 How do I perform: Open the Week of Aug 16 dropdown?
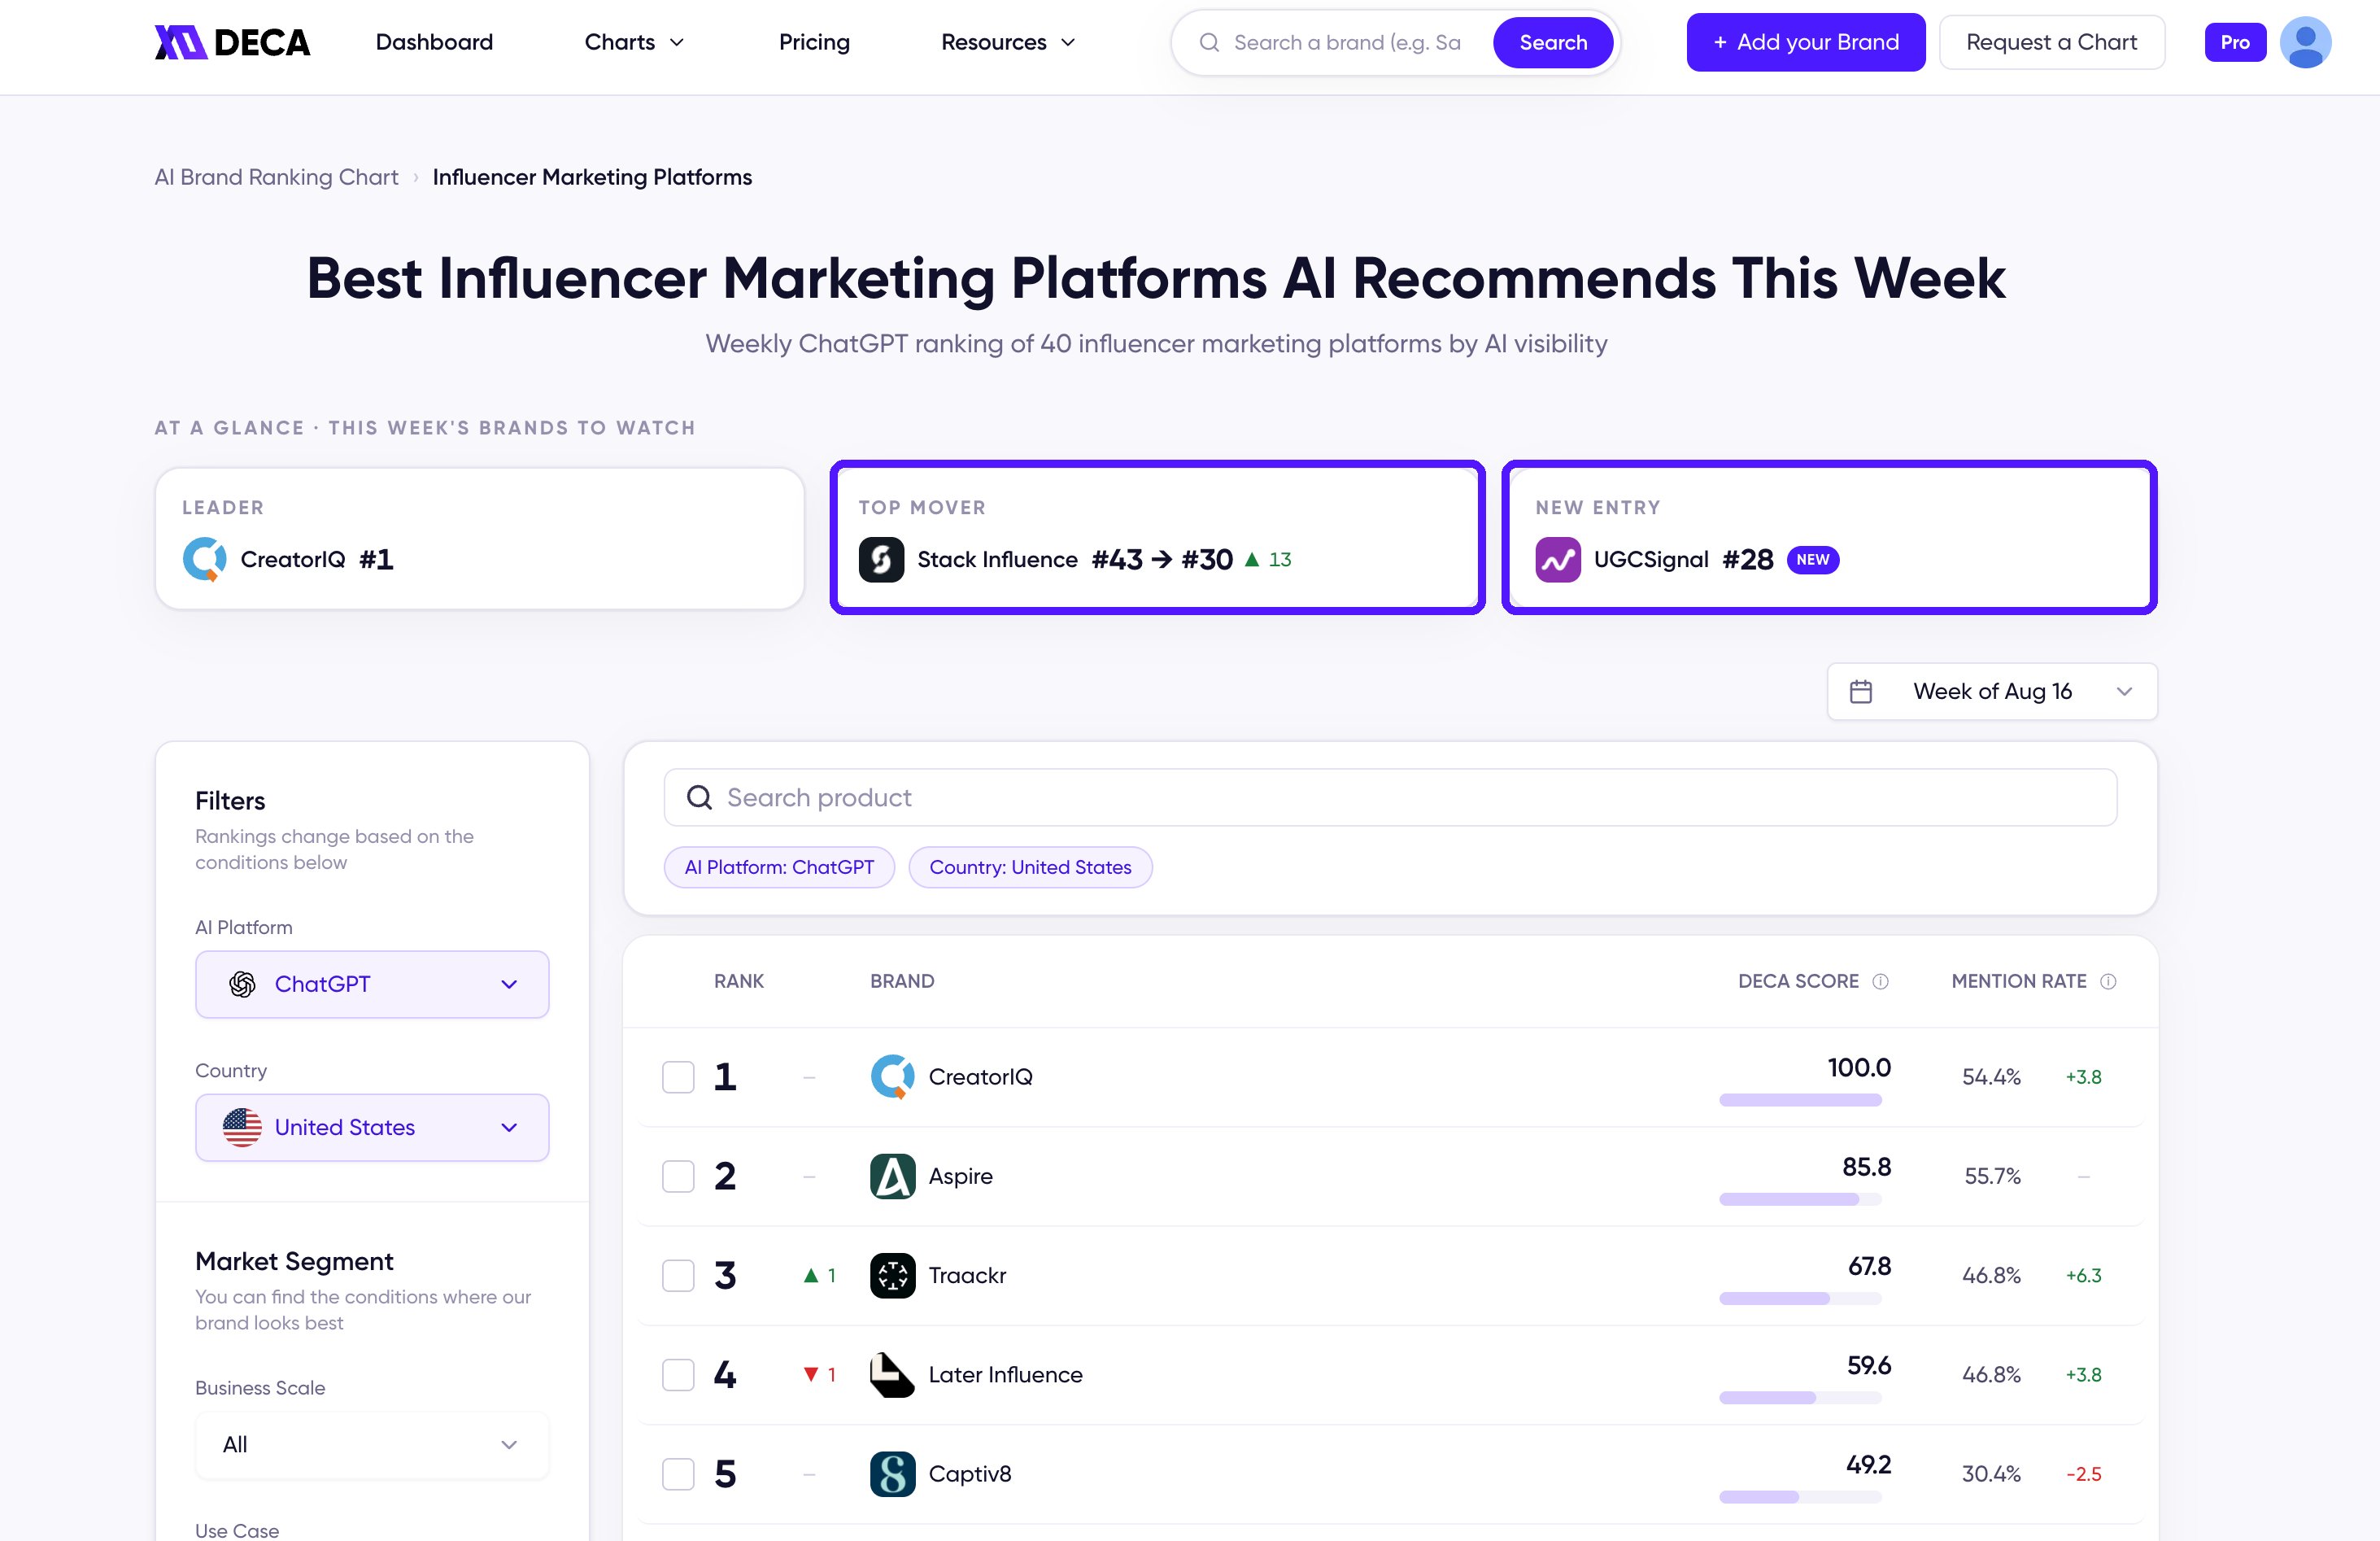1992,691
